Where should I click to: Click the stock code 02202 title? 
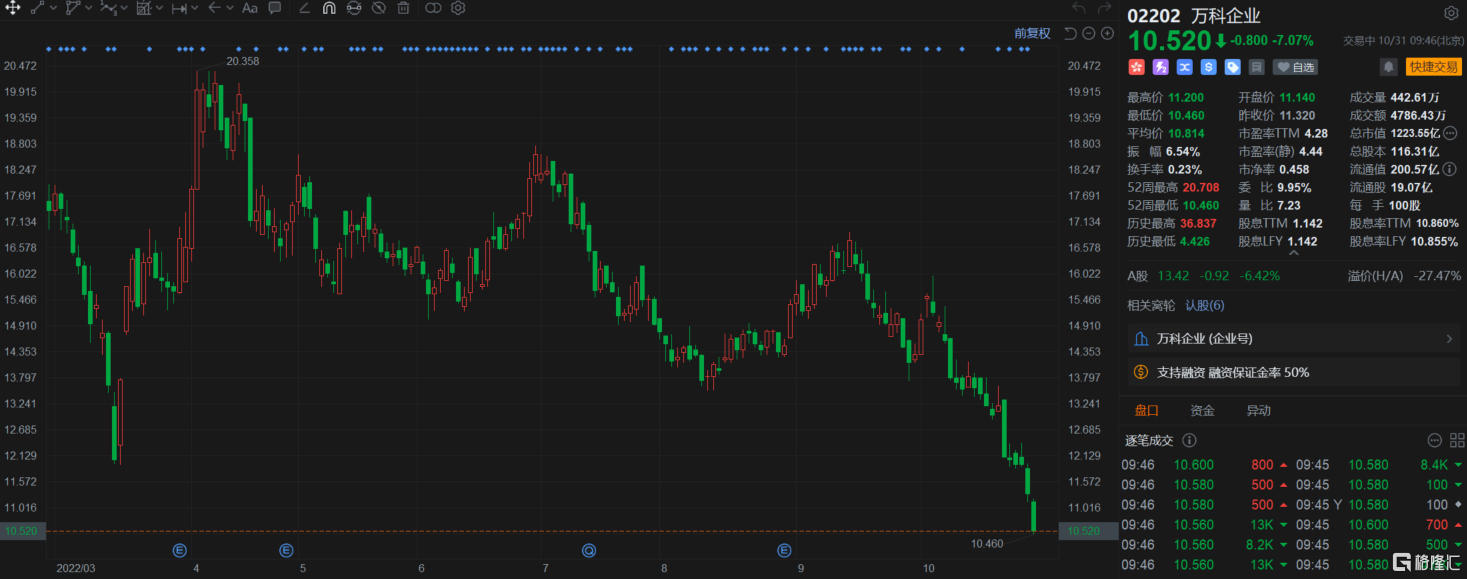coord(1153,15)
